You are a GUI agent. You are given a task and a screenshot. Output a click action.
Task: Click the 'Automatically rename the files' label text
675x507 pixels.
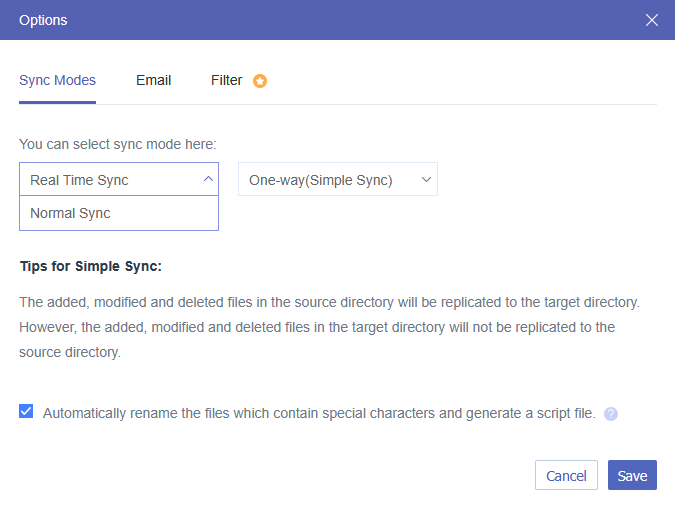click(319, 412)
